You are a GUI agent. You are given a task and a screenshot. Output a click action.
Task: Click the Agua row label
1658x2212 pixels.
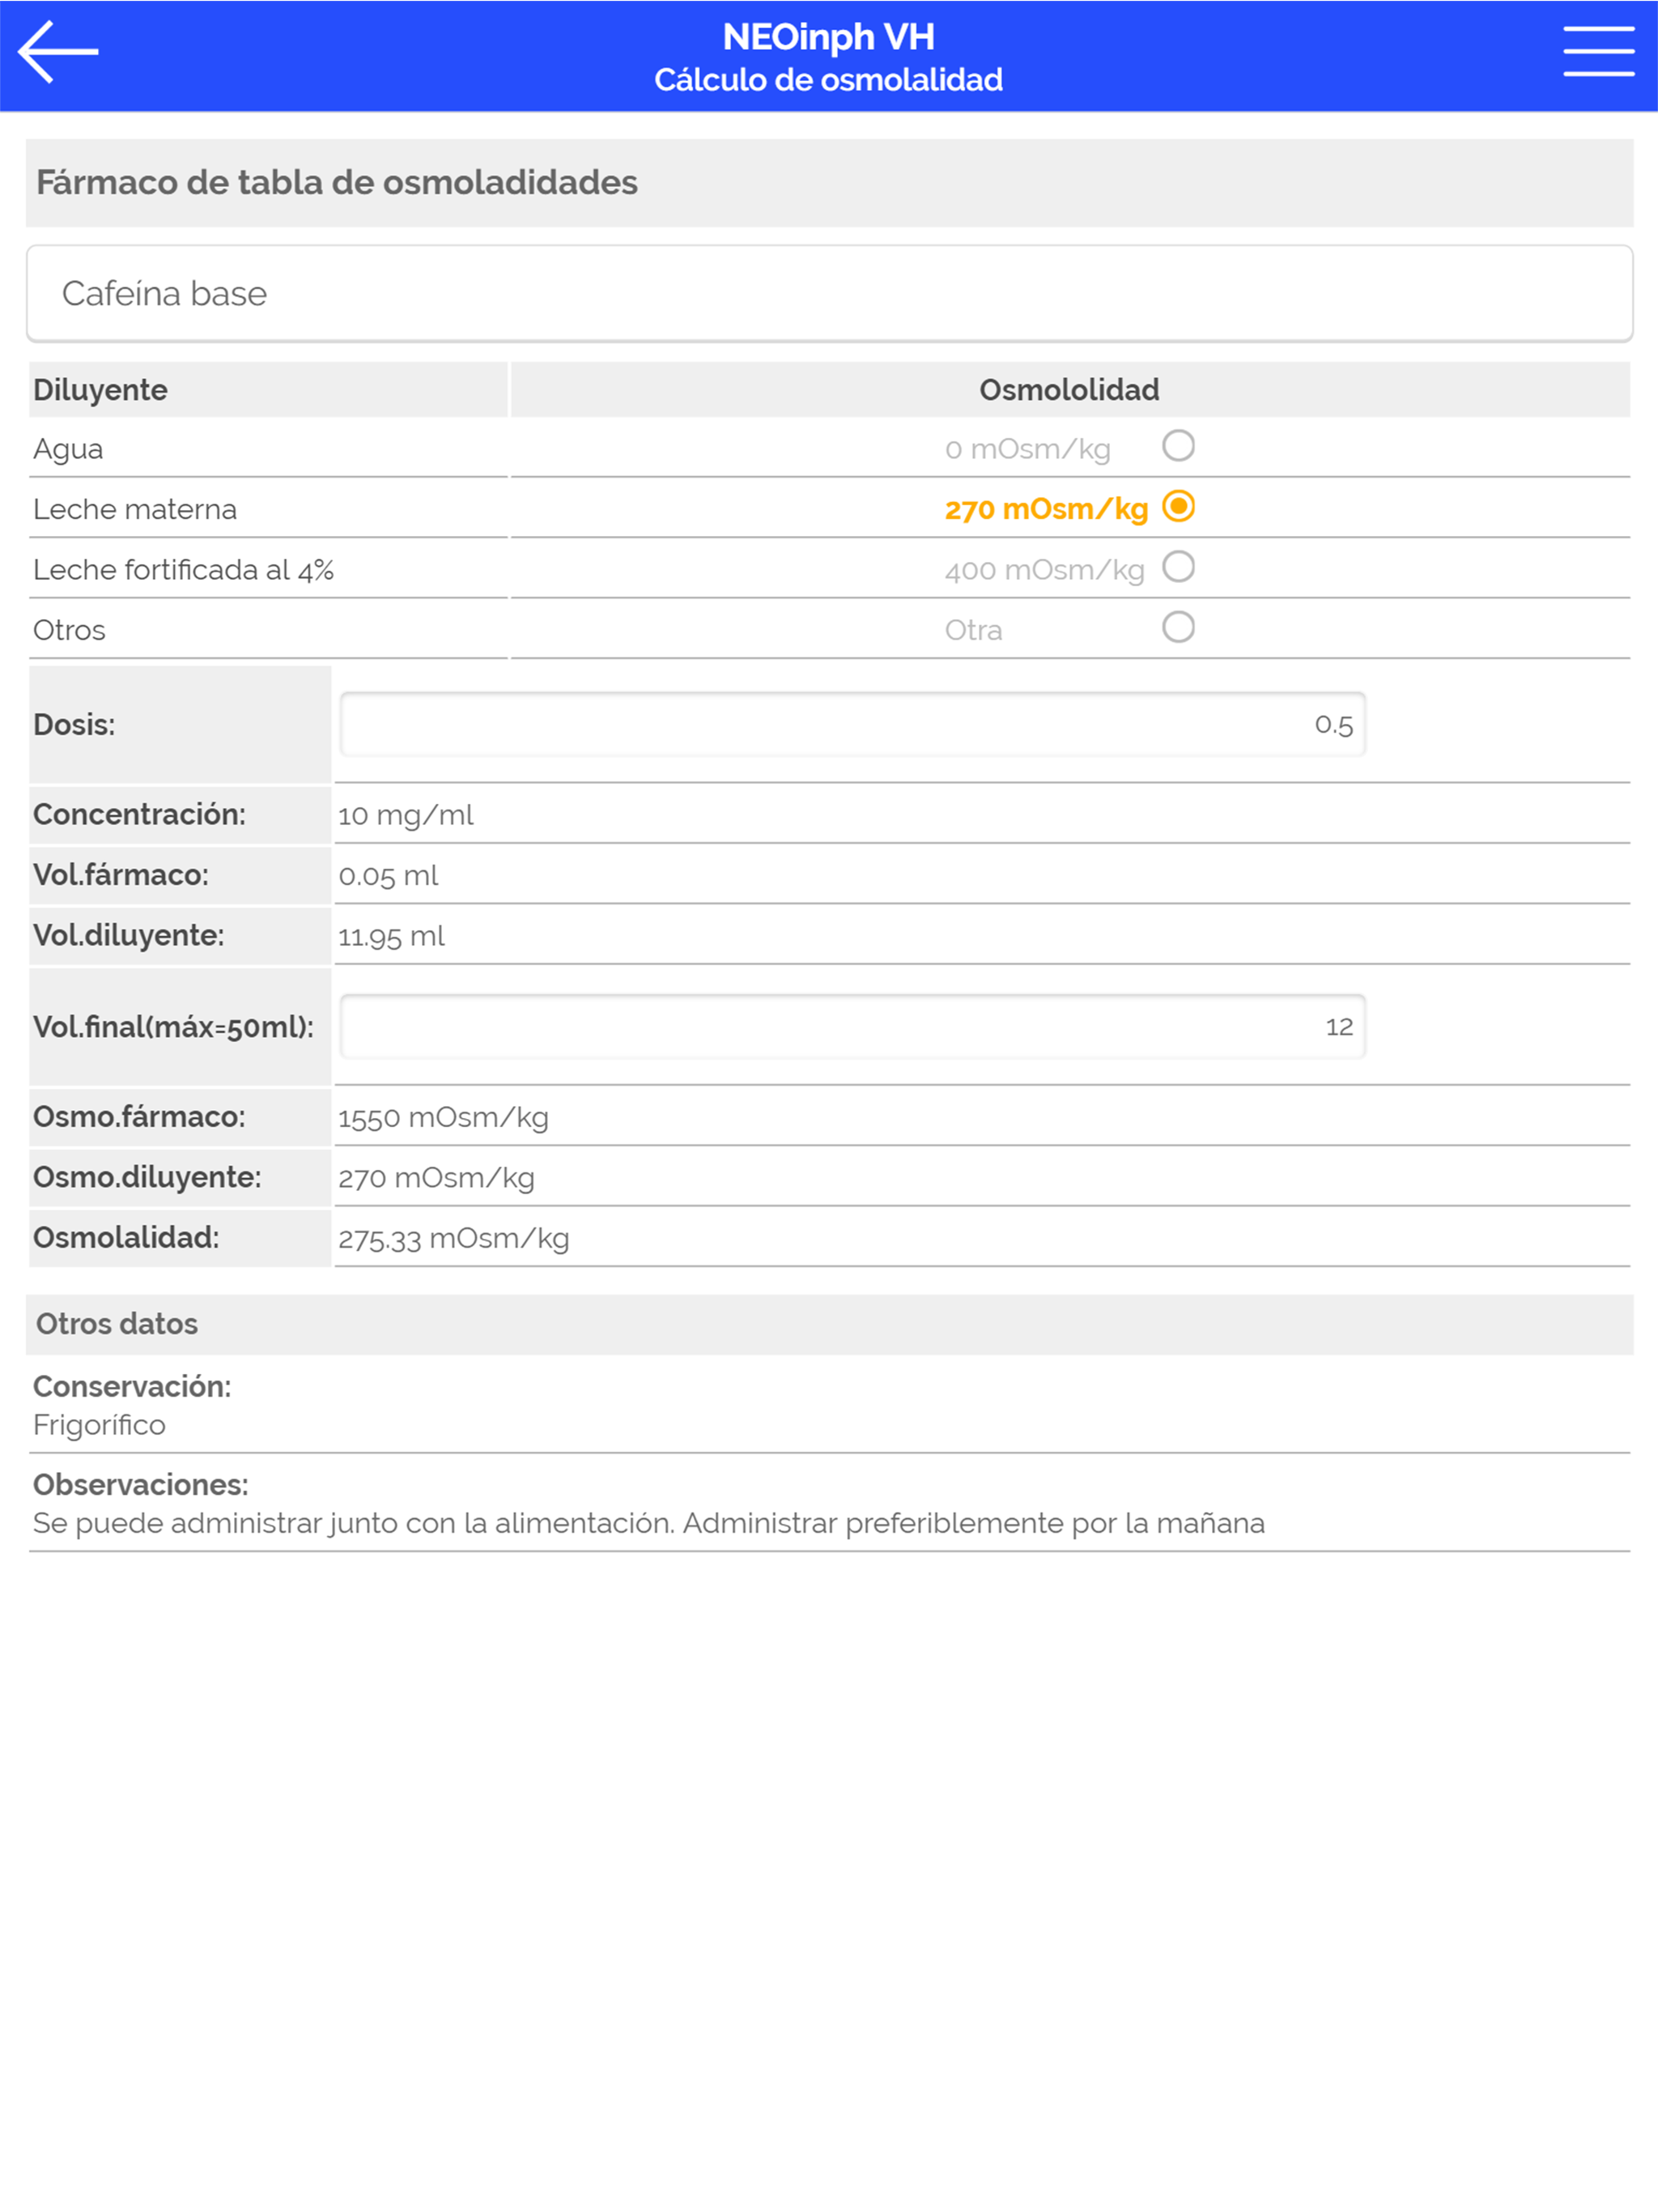pos(68,449)
